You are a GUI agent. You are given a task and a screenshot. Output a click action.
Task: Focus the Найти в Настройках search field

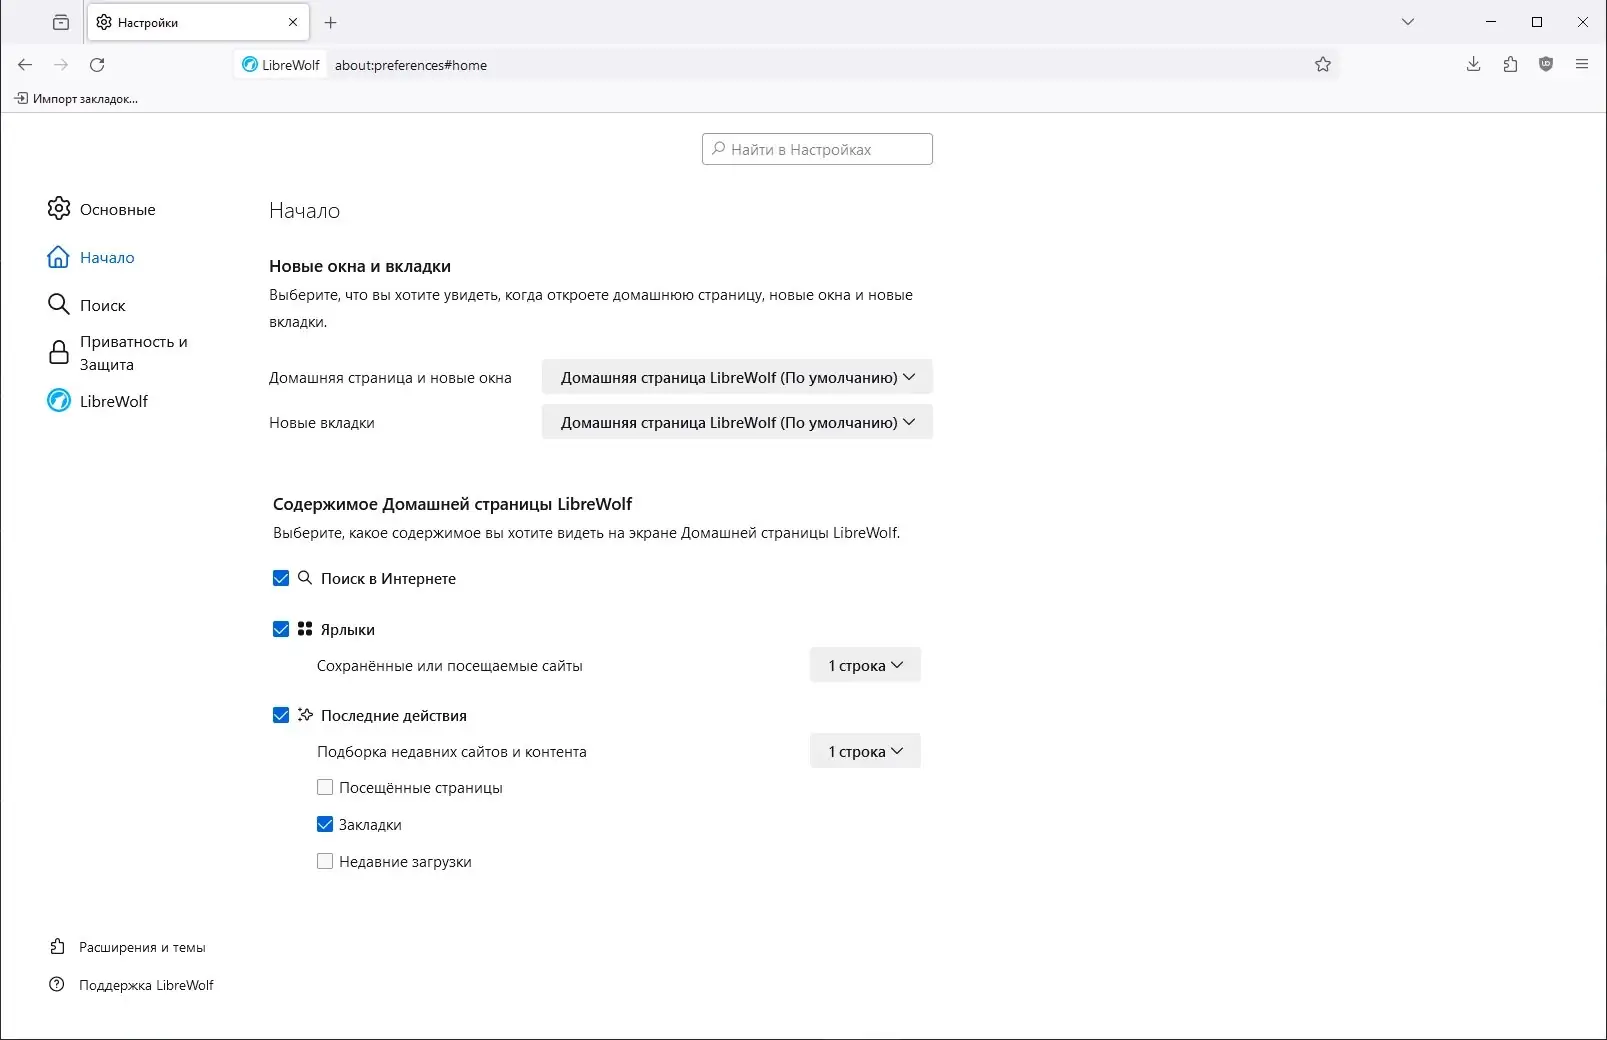817,149
